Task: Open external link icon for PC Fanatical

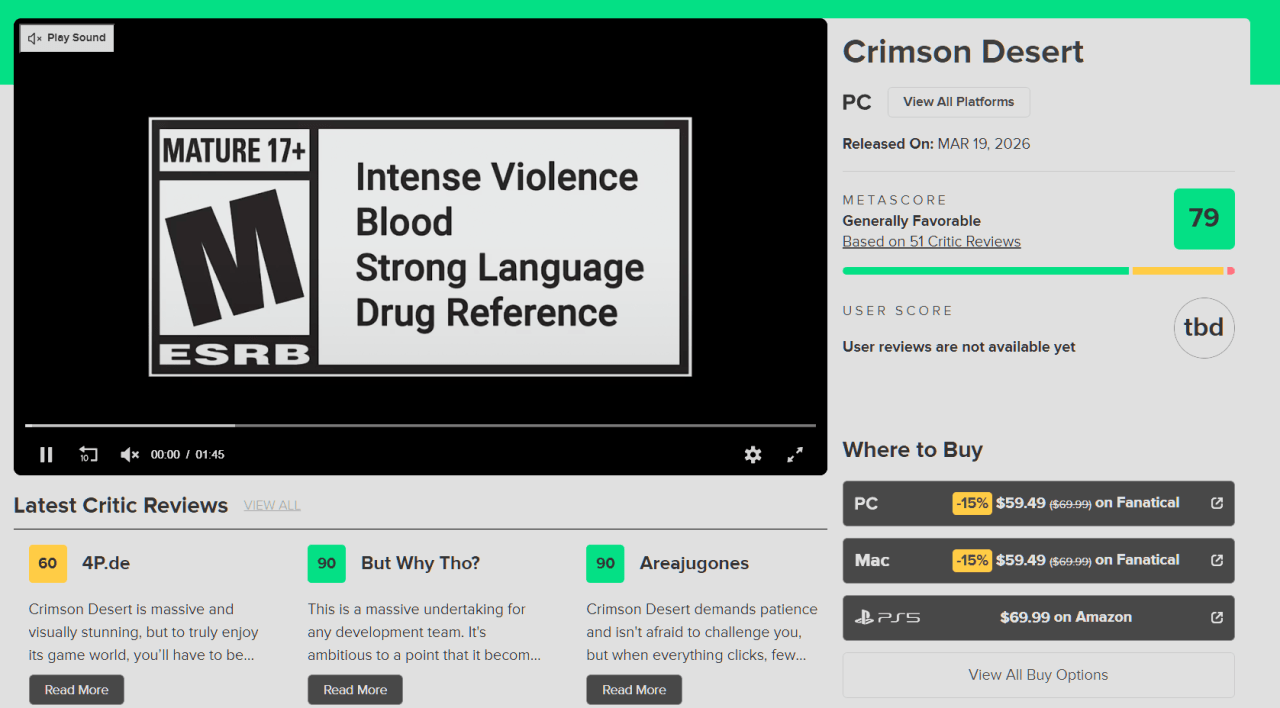Action: (x=1217, y=504)
